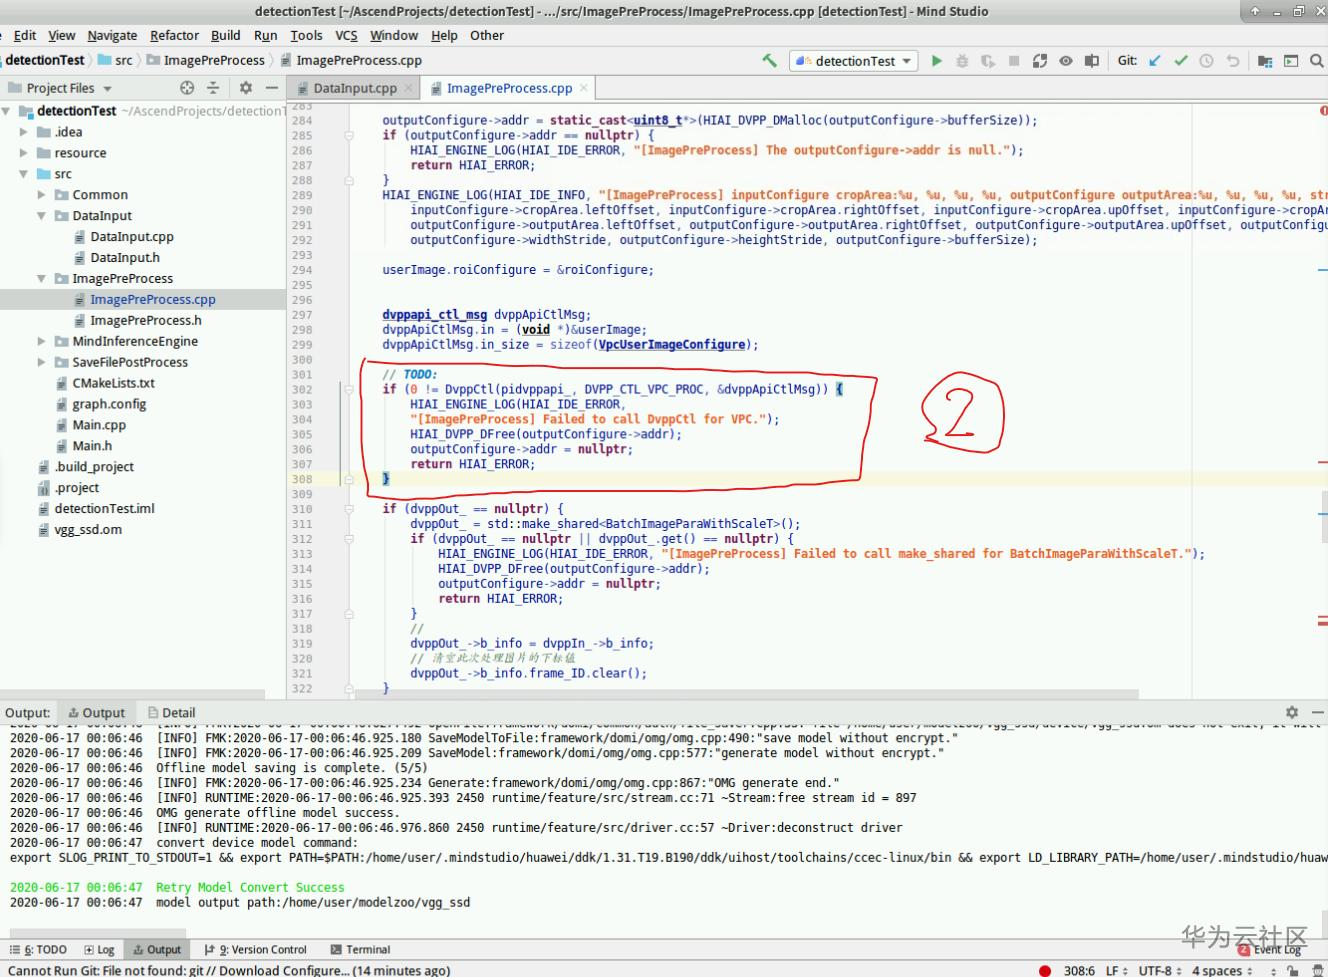The image size is (1328, 977).
Task: Open Project panel settings gear
Action: pos(246,88)
